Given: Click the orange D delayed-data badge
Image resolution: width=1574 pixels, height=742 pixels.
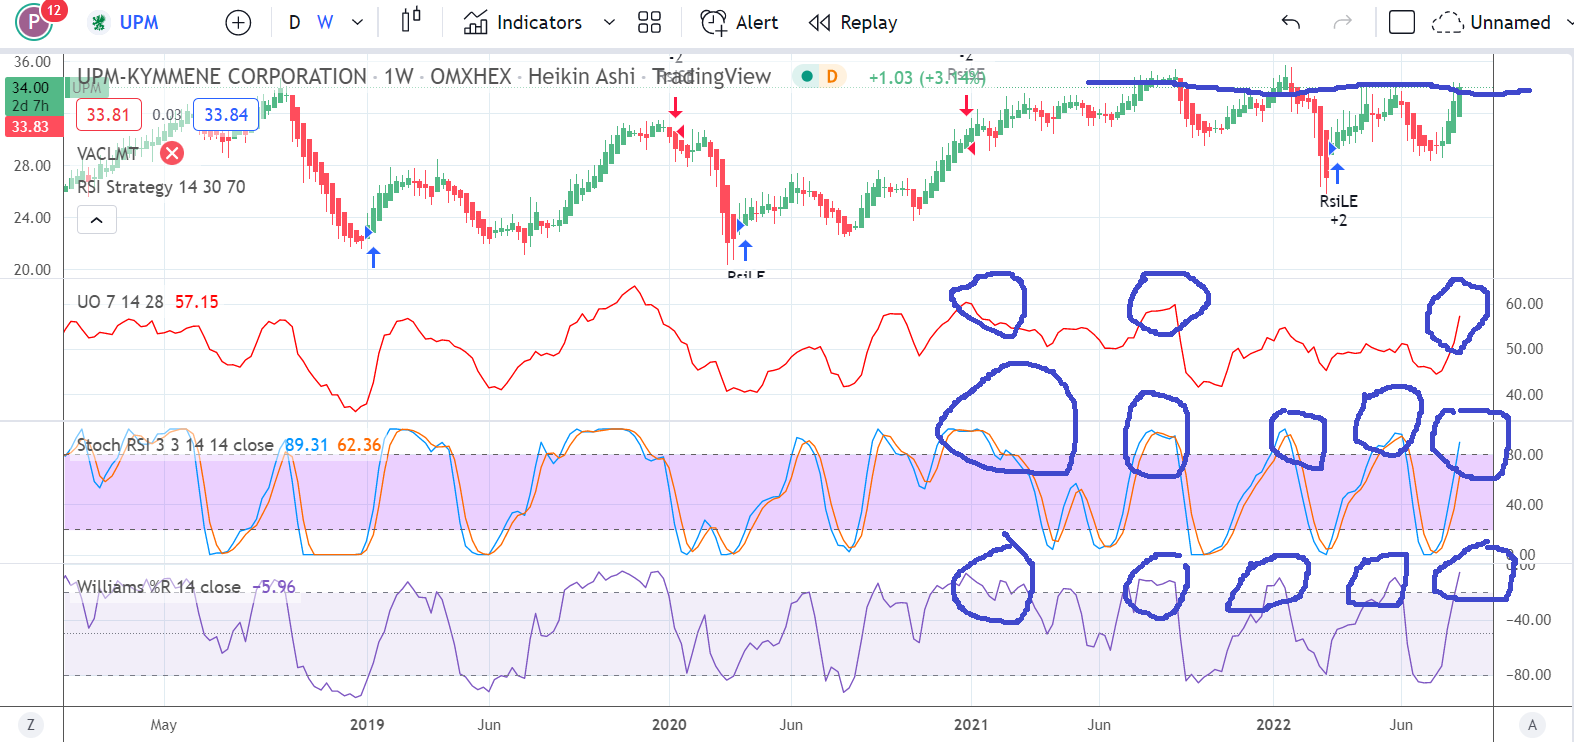Looking at the screenshot, I should coord(832,76).
